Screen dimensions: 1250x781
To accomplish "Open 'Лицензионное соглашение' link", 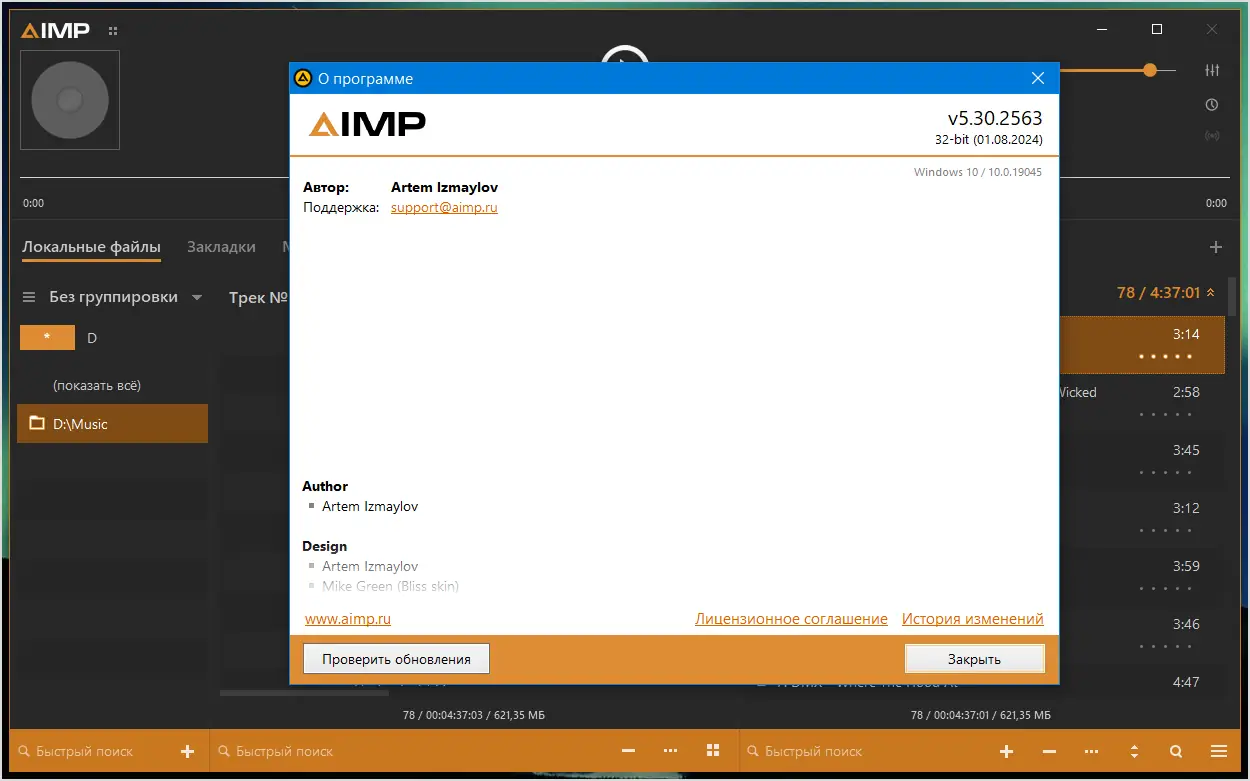I will pyautogui.click(x=791, y=619).
